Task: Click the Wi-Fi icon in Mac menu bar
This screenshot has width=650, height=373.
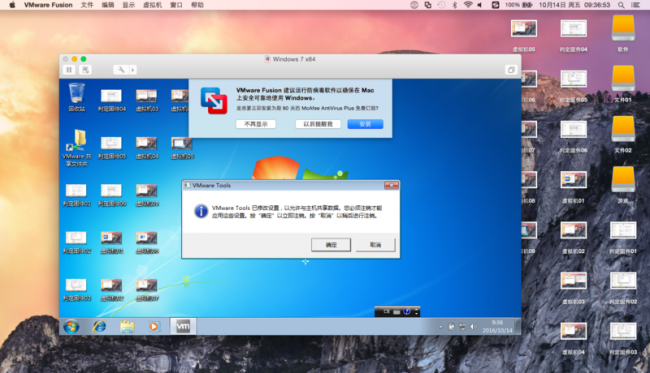Action: [x=468, y=5]
